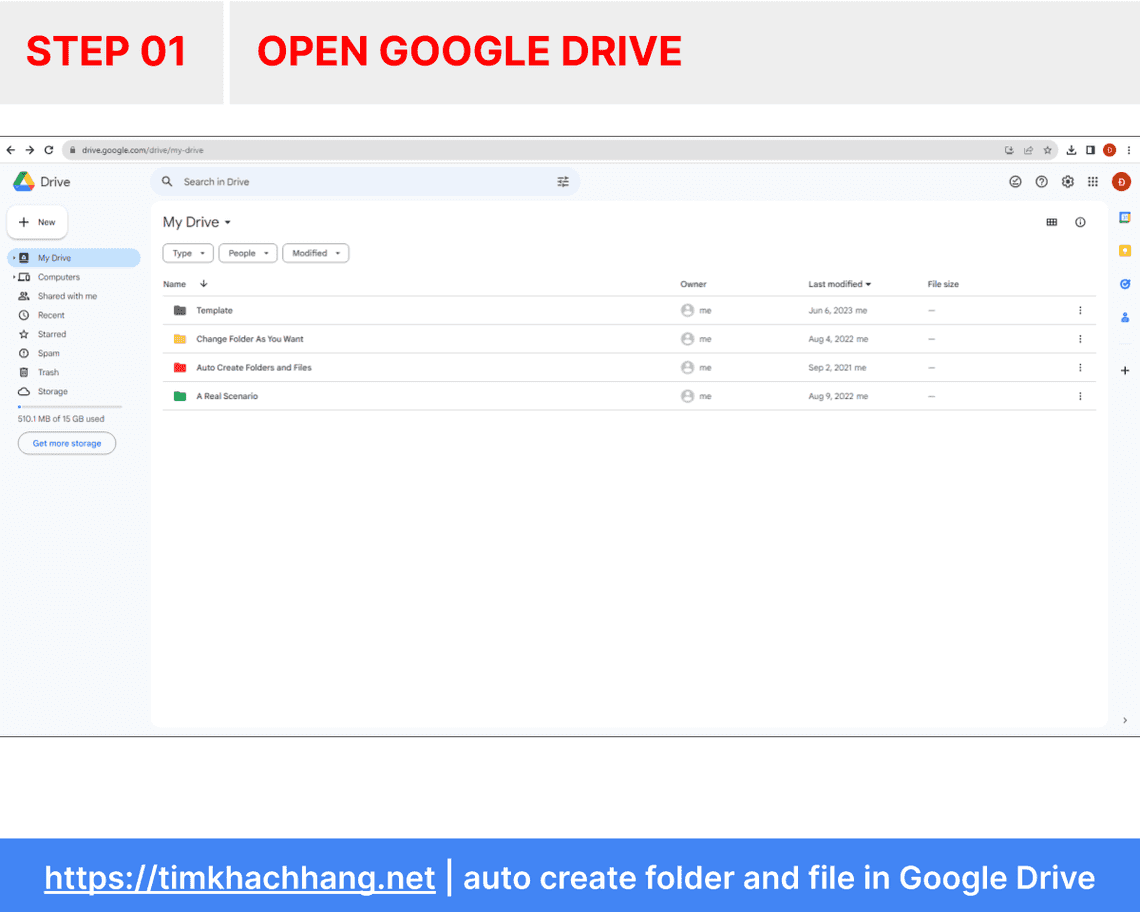Switch to grid layout view
The width and height of the screenshot is (1140, 912).
(1051, 222)
